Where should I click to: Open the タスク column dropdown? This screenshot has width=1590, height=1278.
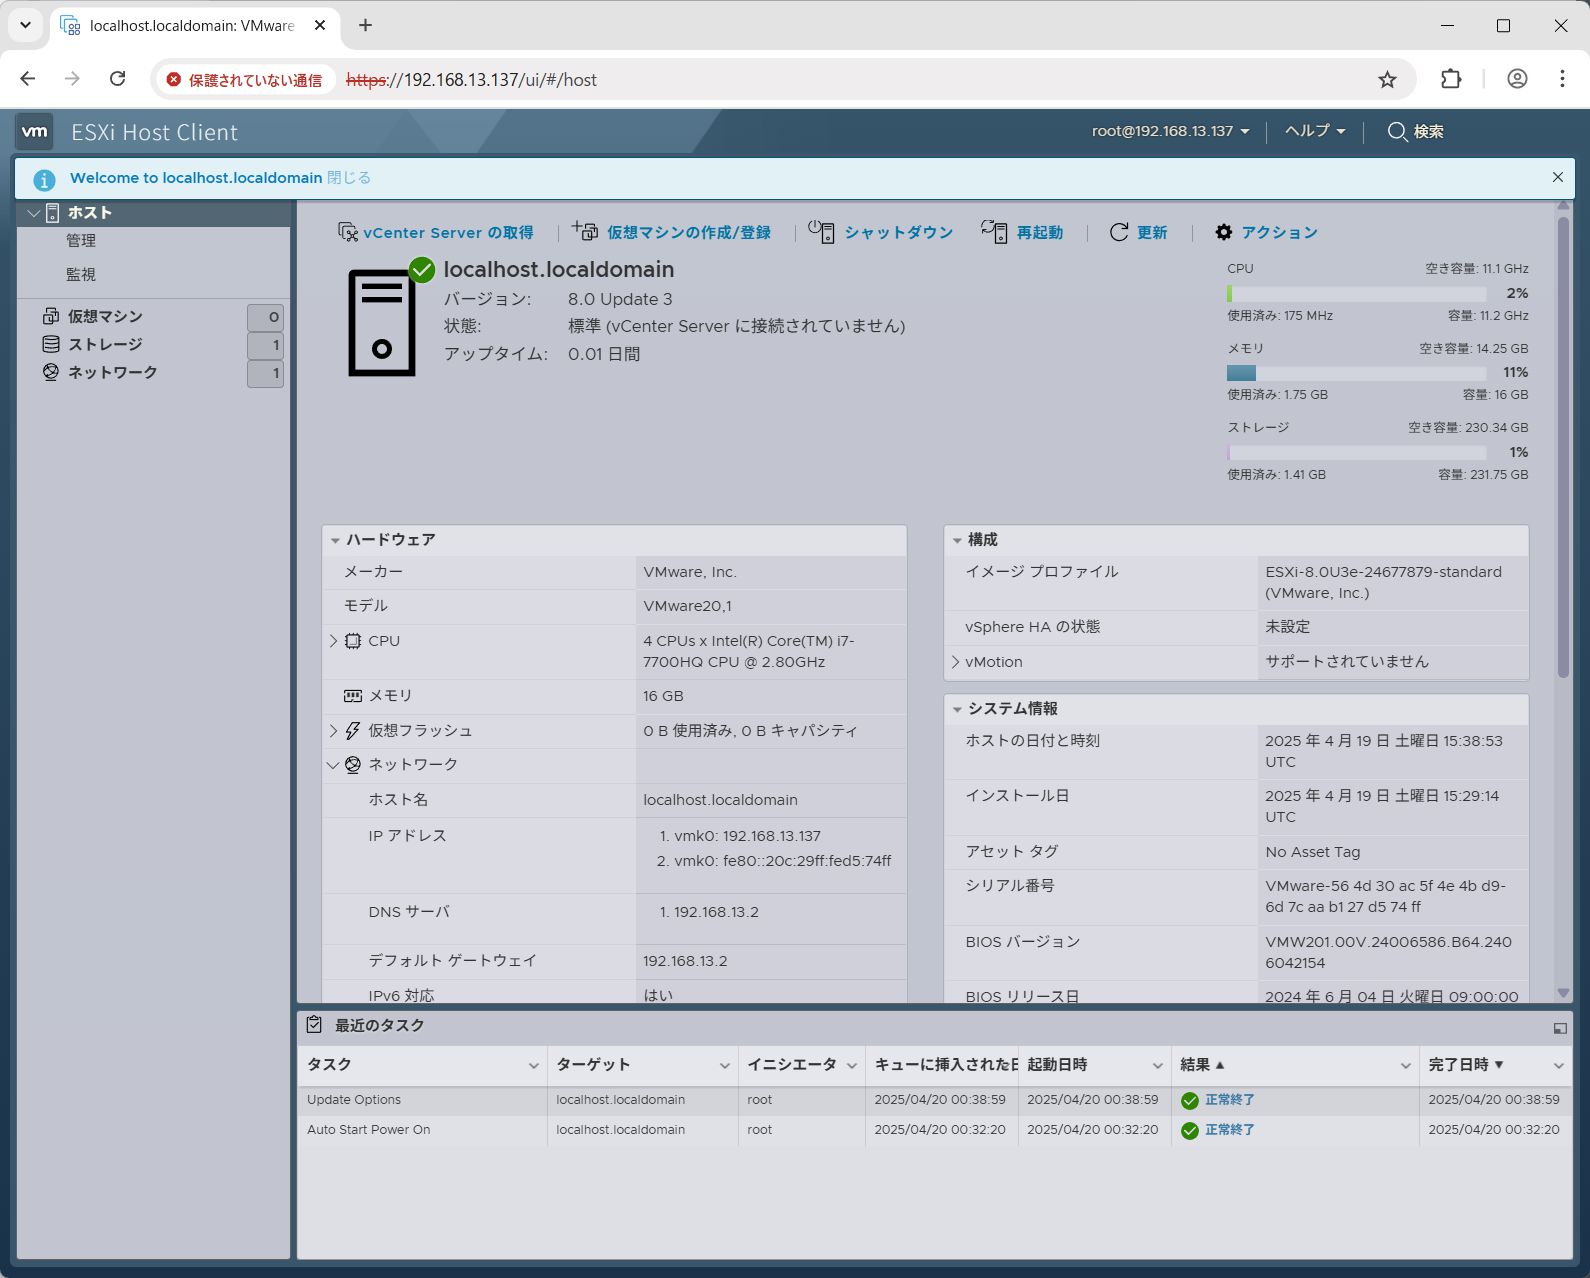[533, 1066]
